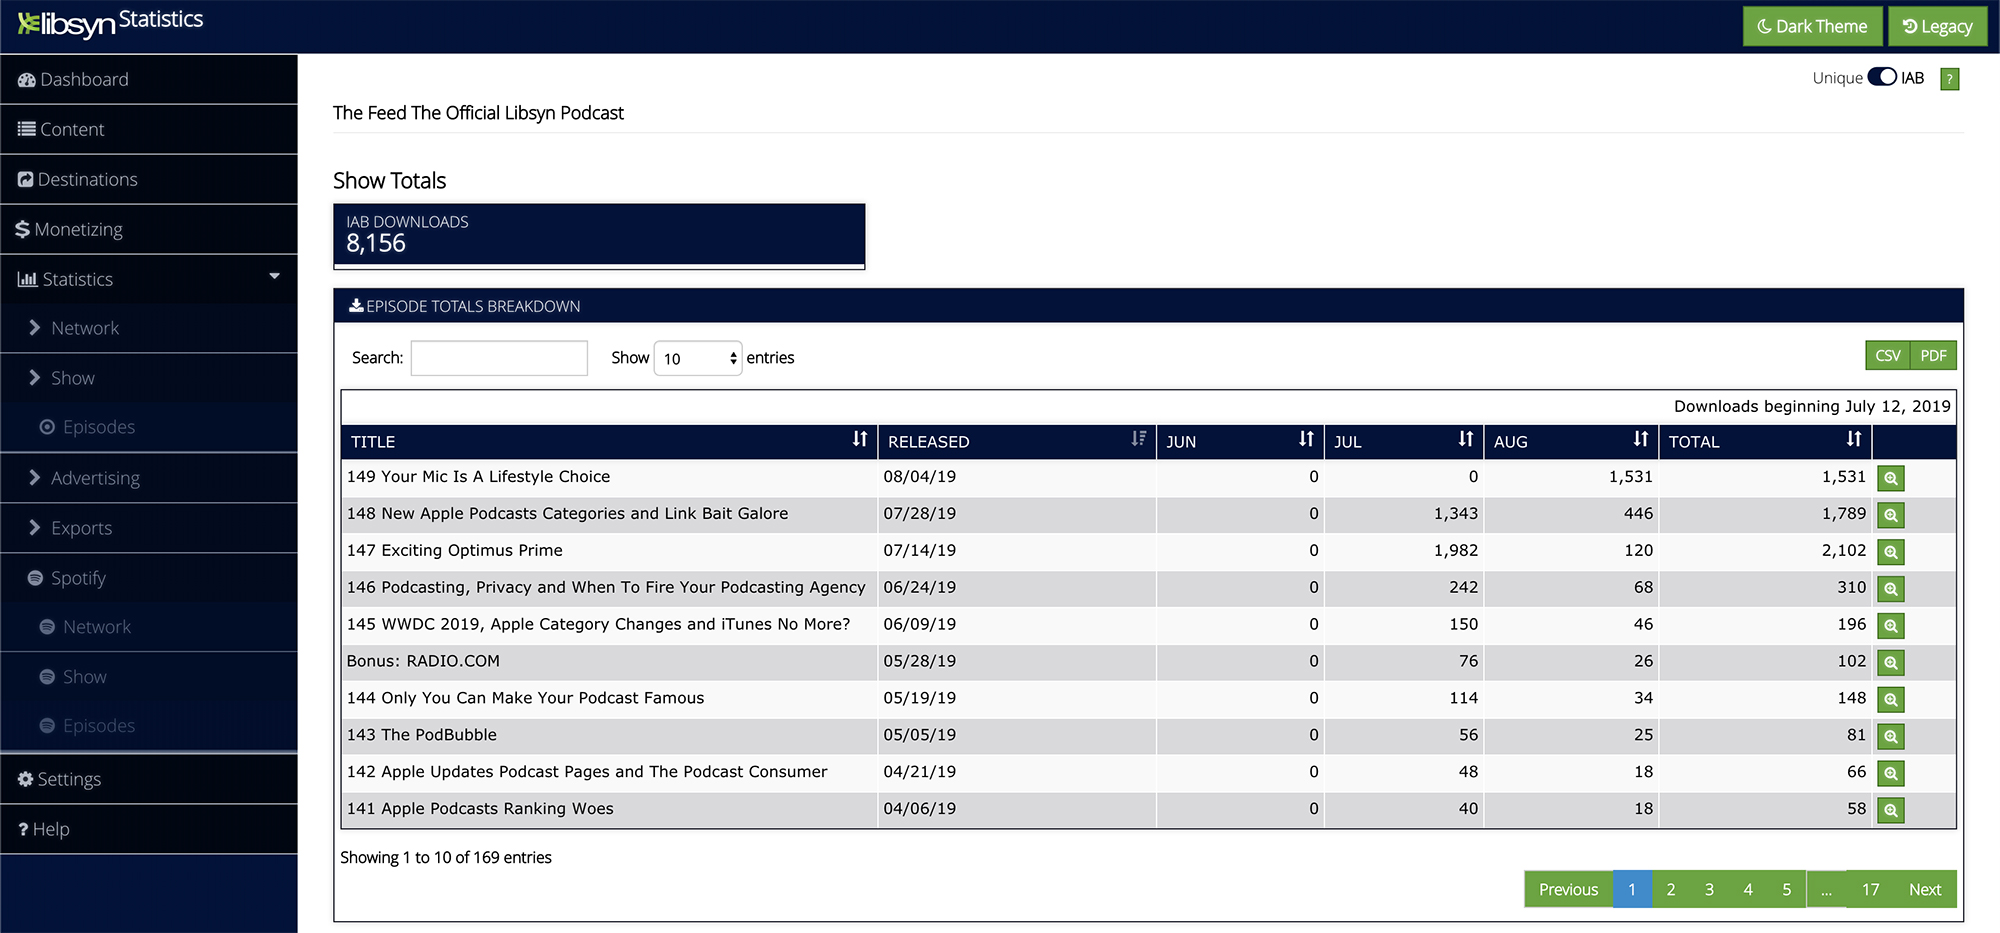Sort table by TITLE column arrows
The image size is (2000, 933).
859,439
